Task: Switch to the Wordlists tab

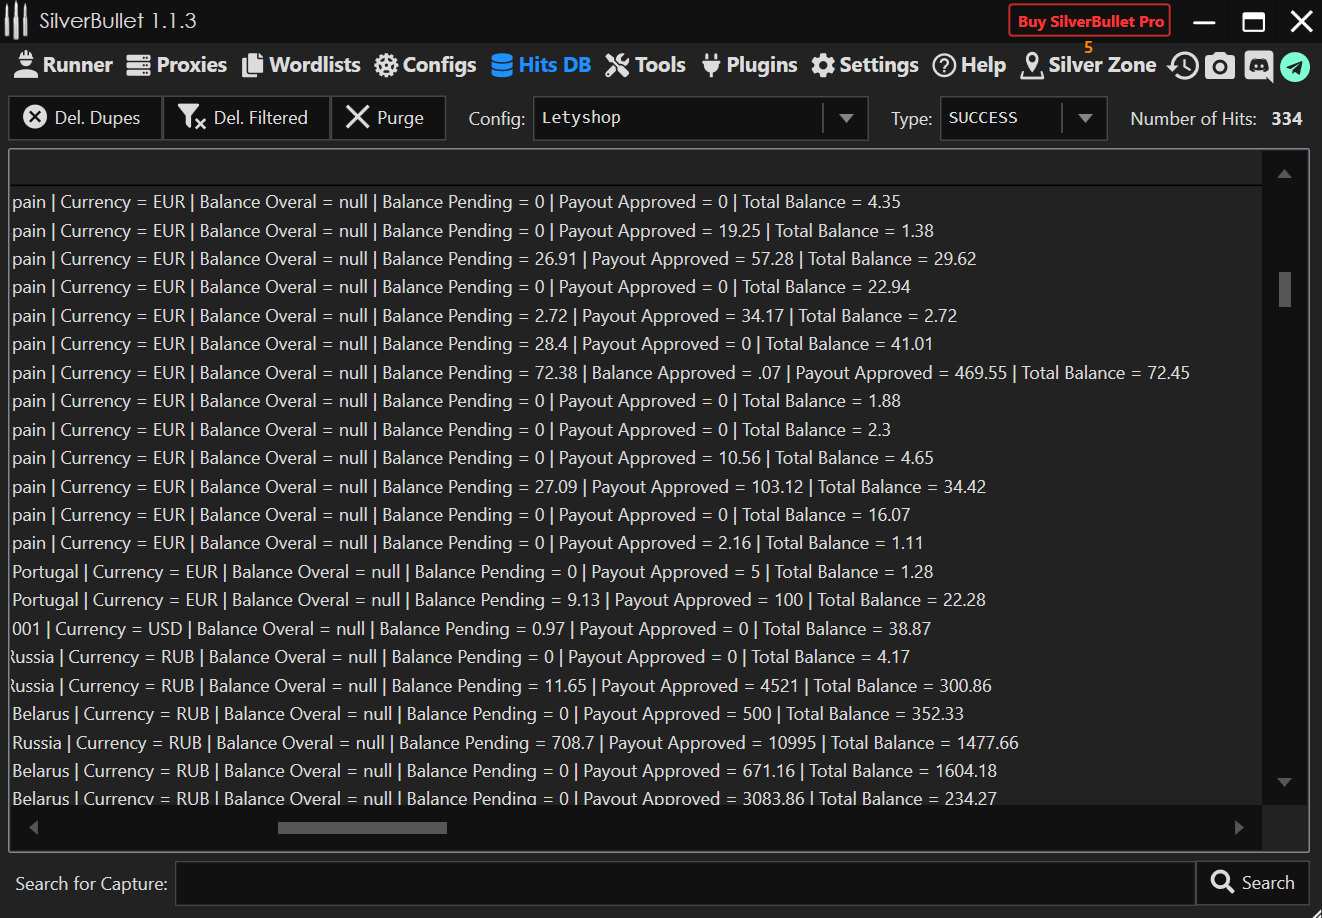Action: [x=301, y=65]
